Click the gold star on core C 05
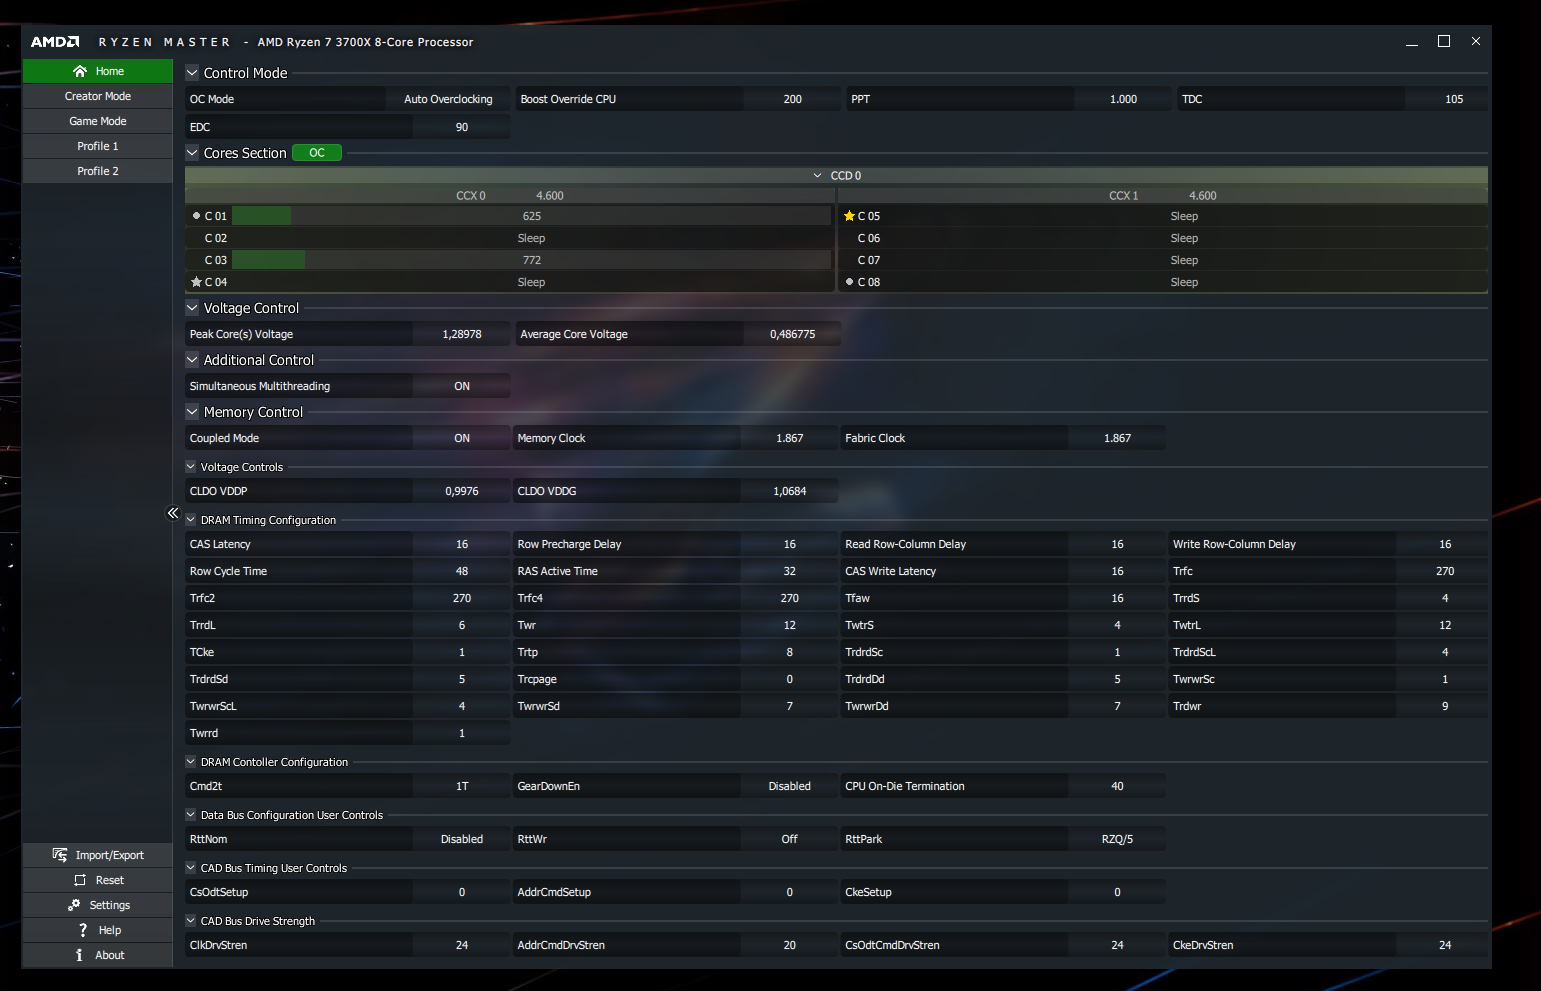The width and height of the screenshot is (1541, 991). pos(849,216)
